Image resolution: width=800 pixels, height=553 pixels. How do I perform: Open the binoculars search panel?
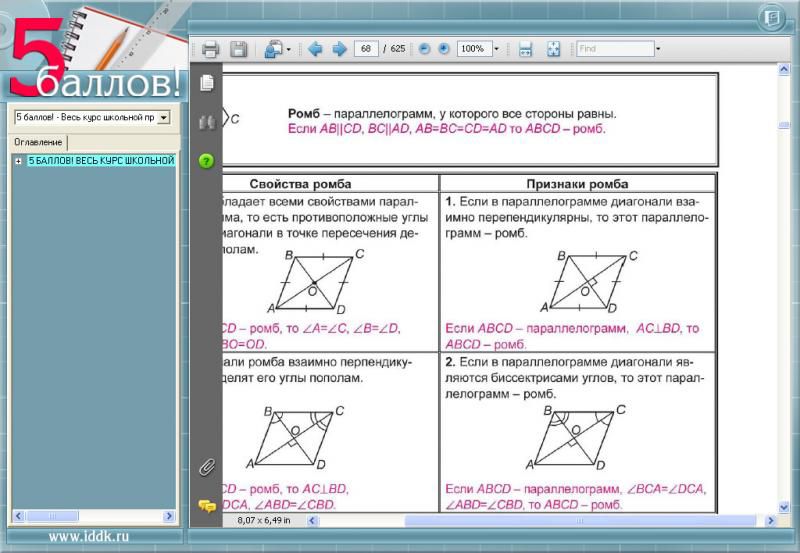tap(207, 122)
